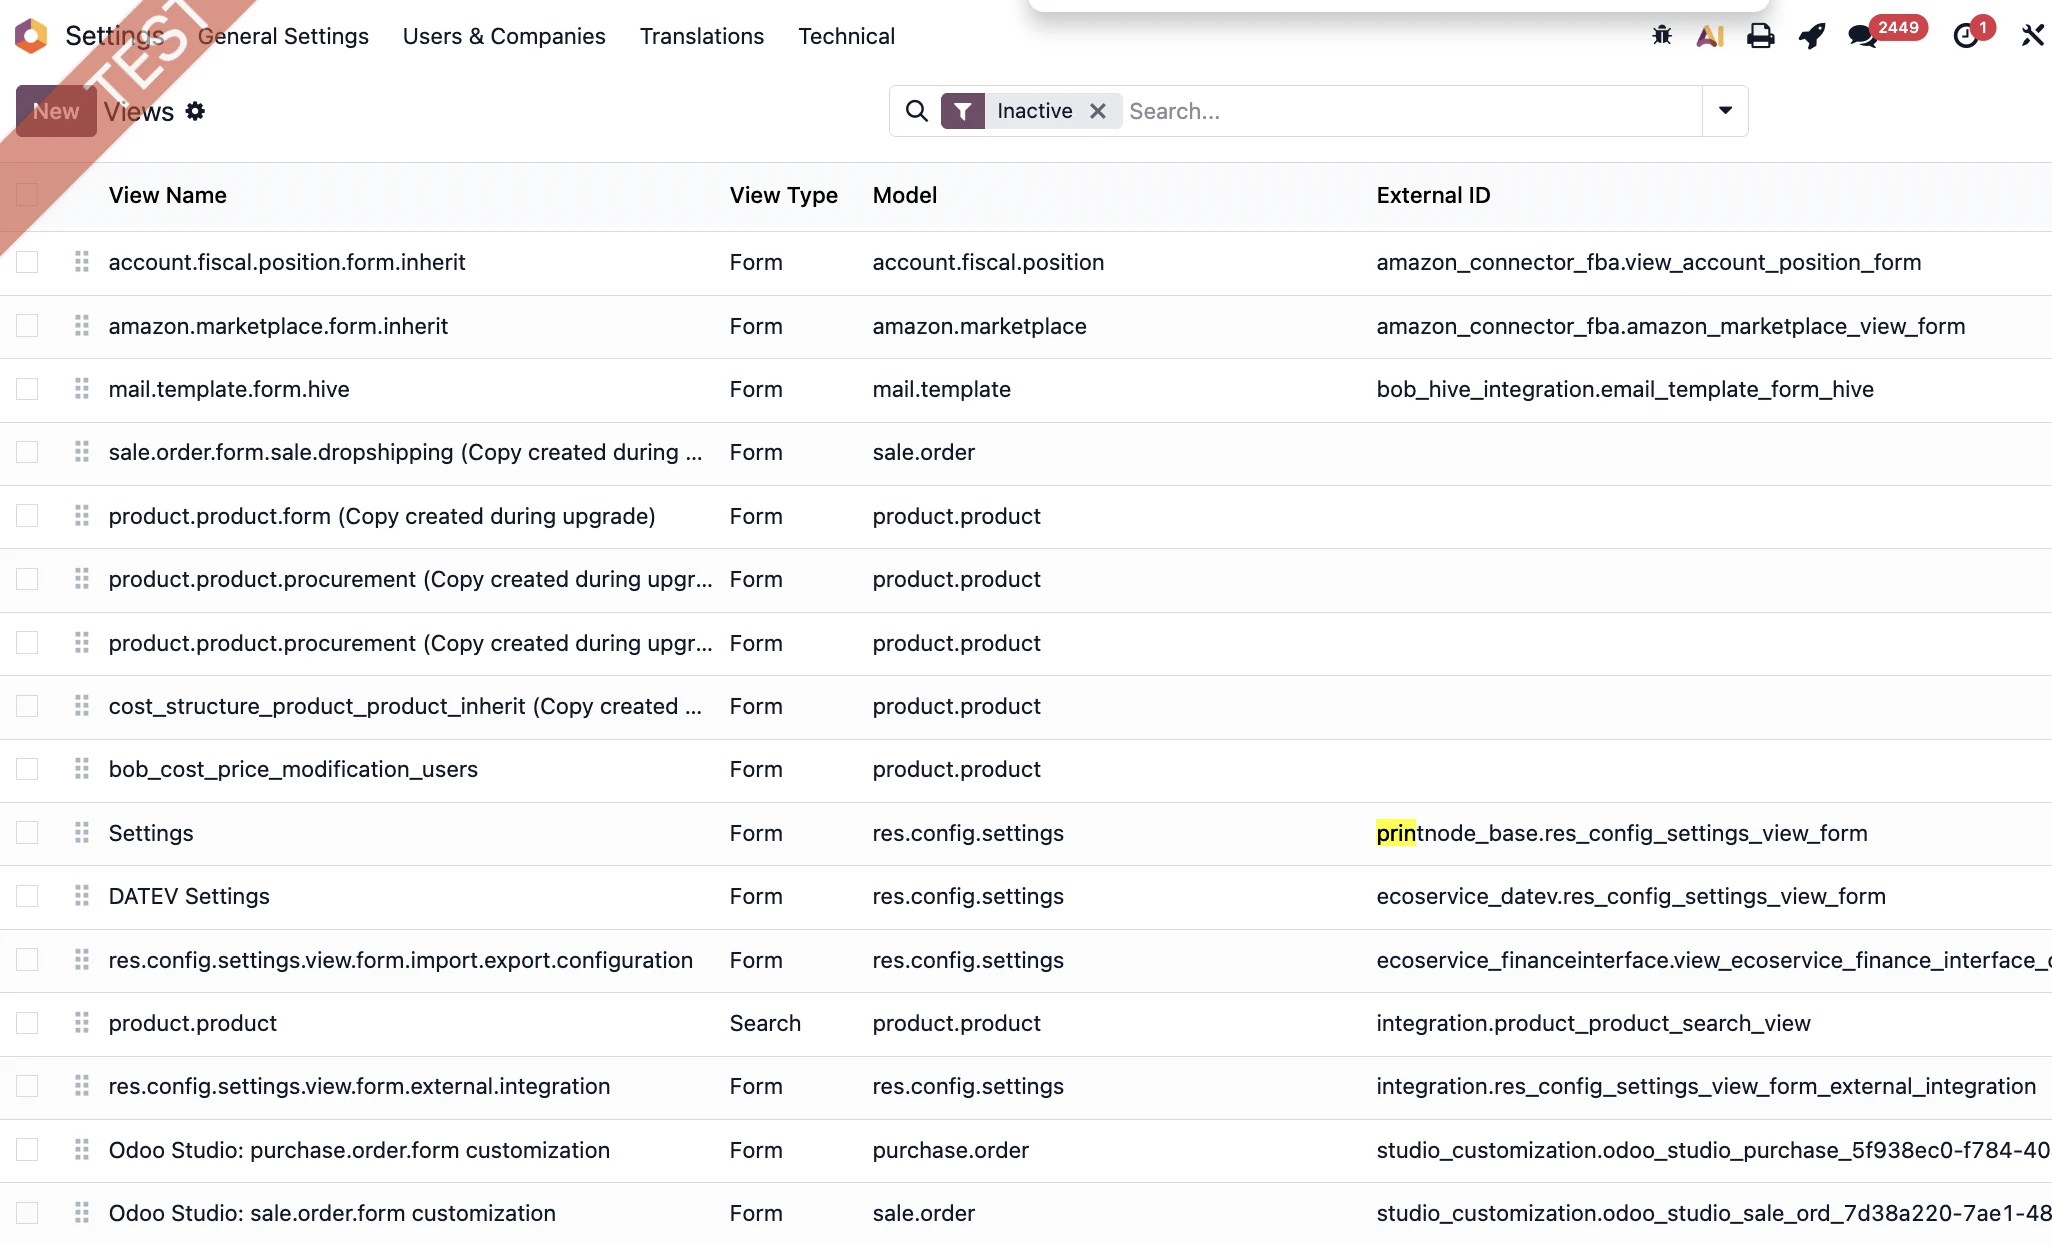The height and width of the screenshot is (1246, 2052).
Task: Sort by External ID column header
Action: tap(1433, 195)
